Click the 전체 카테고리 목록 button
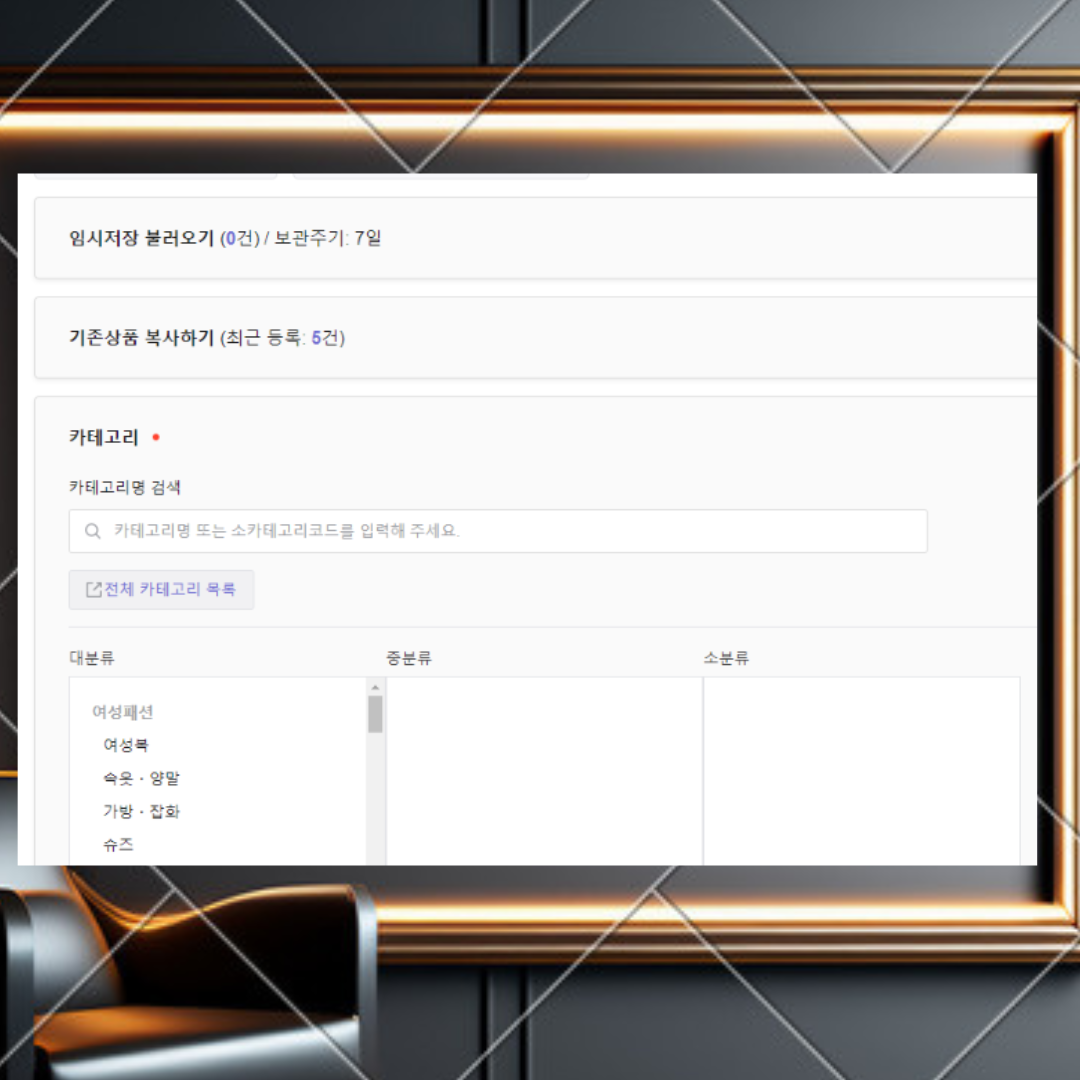The height and width of the screenshot is (1080, 1080). [160, 589]
